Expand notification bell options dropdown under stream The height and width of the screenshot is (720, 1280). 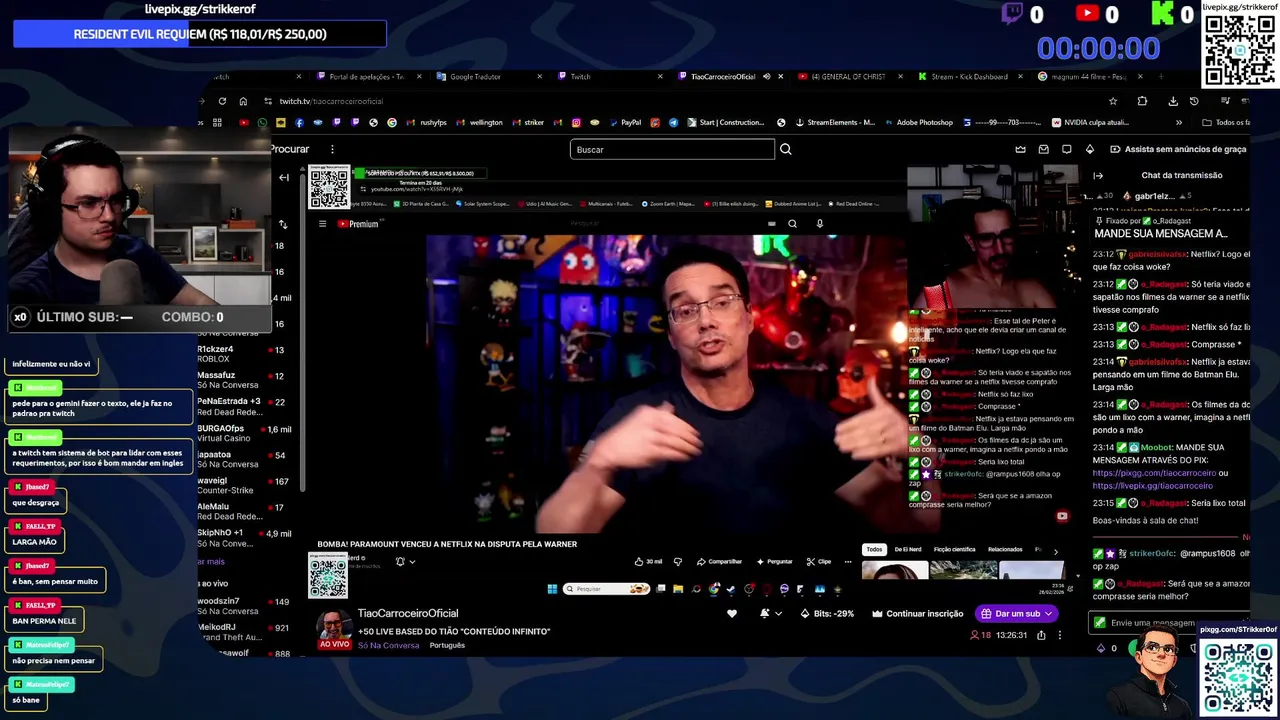coord(778,613)
